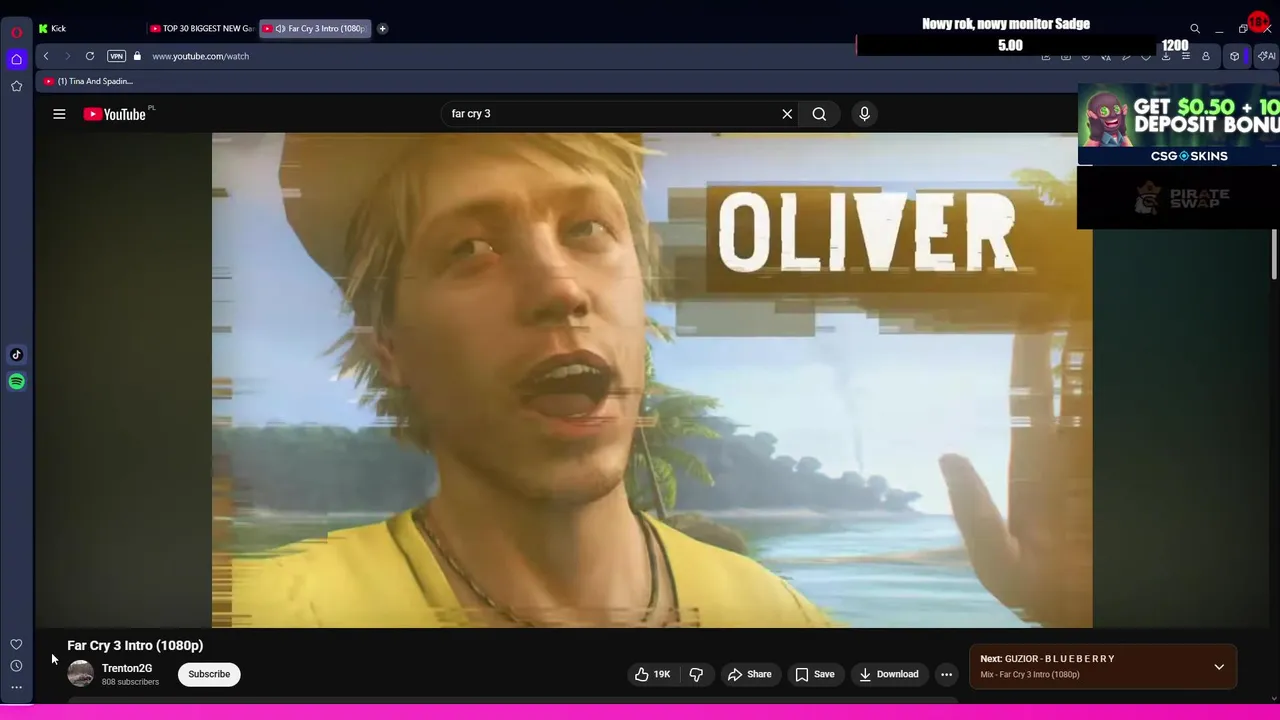
Task: View site security lock info
Action: click(137, 56)
